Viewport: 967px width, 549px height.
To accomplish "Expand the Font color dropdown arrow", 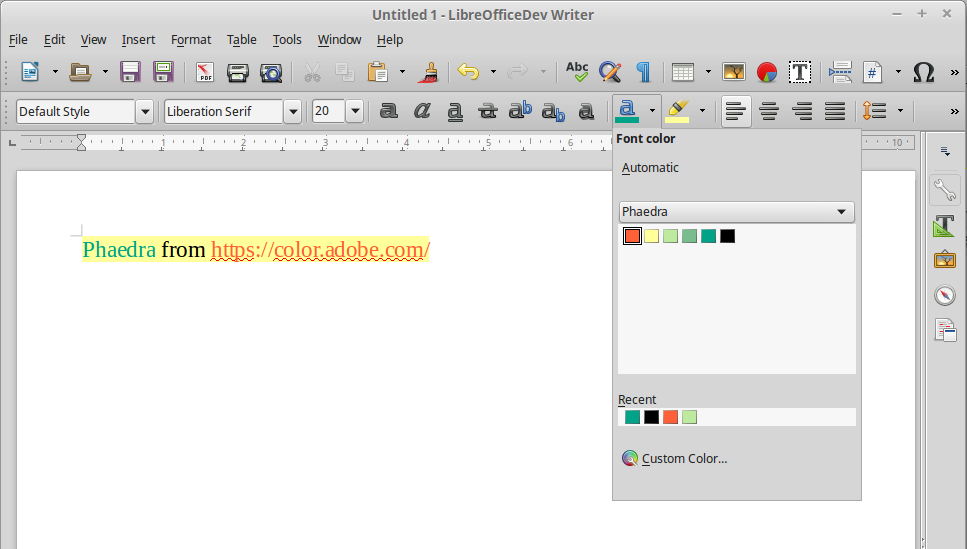I will 652,111.
